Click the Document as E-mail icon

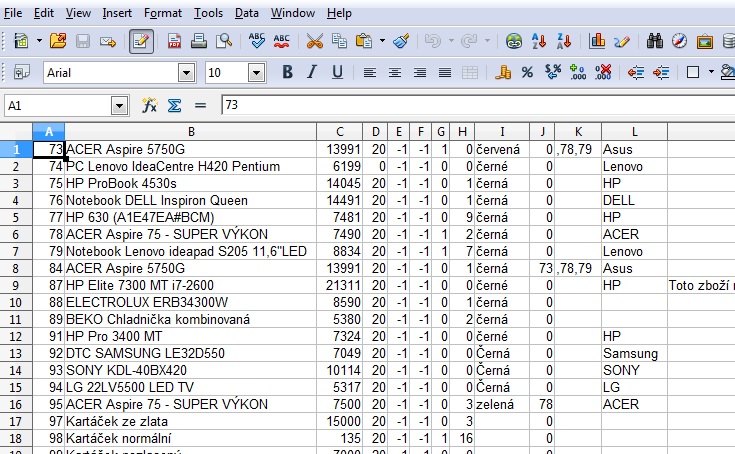108,41
